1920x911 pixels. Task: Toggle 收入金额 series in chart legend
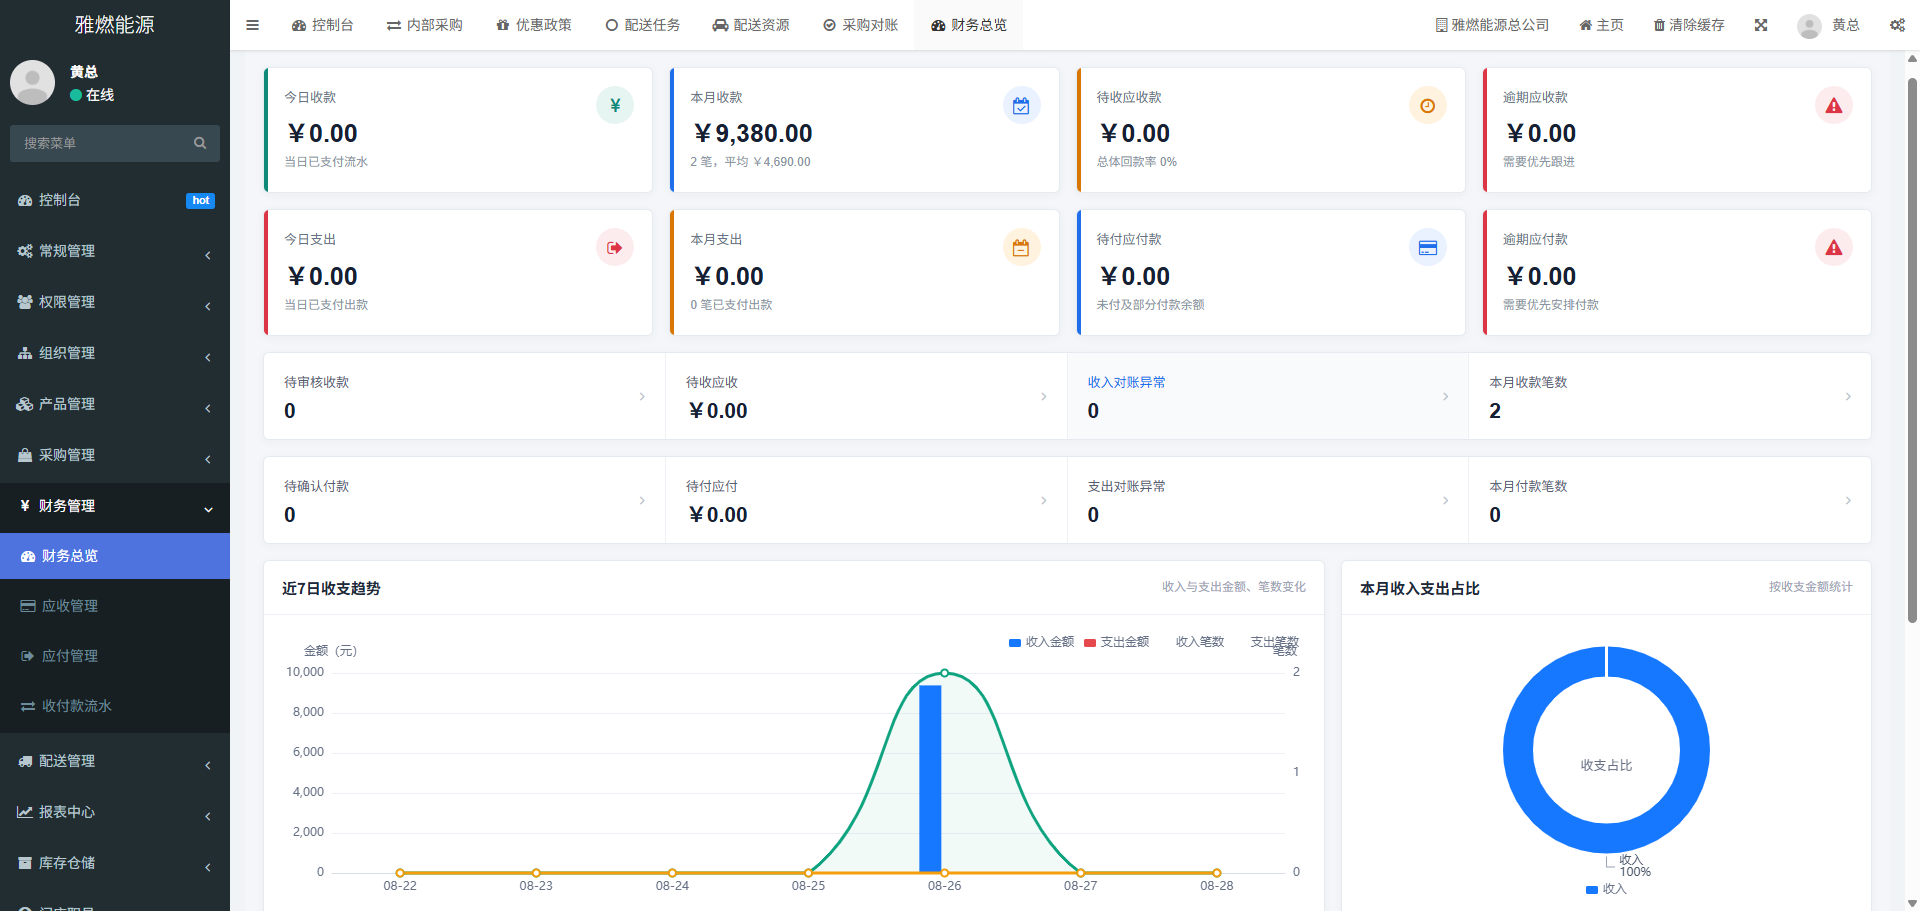pyautogui.click(x=1041, y=642)
